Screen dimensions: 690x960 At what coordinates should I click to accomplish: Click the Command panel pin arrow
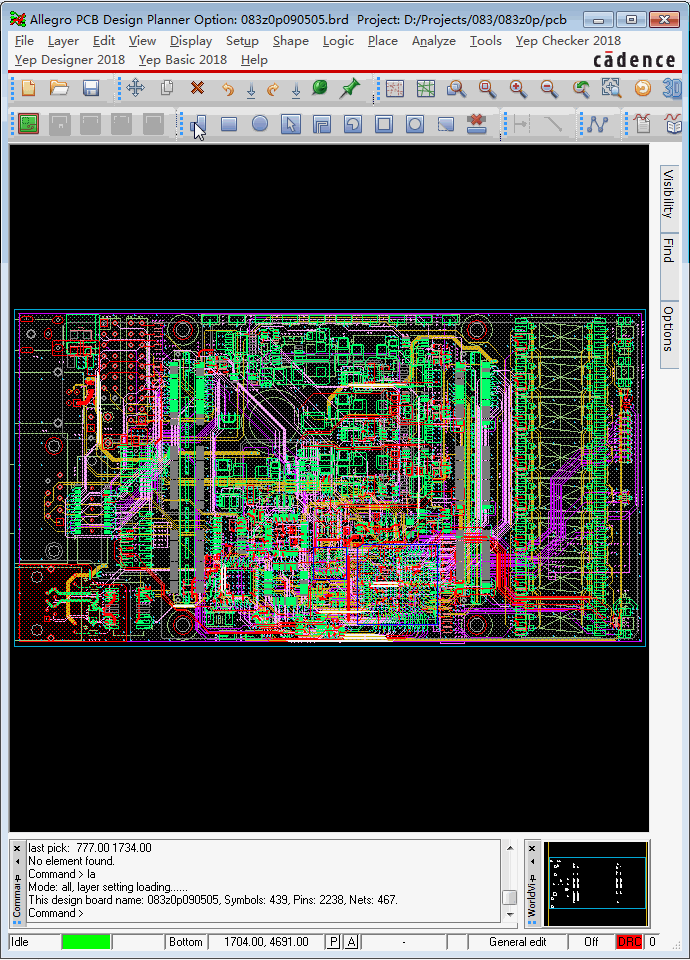17,862
